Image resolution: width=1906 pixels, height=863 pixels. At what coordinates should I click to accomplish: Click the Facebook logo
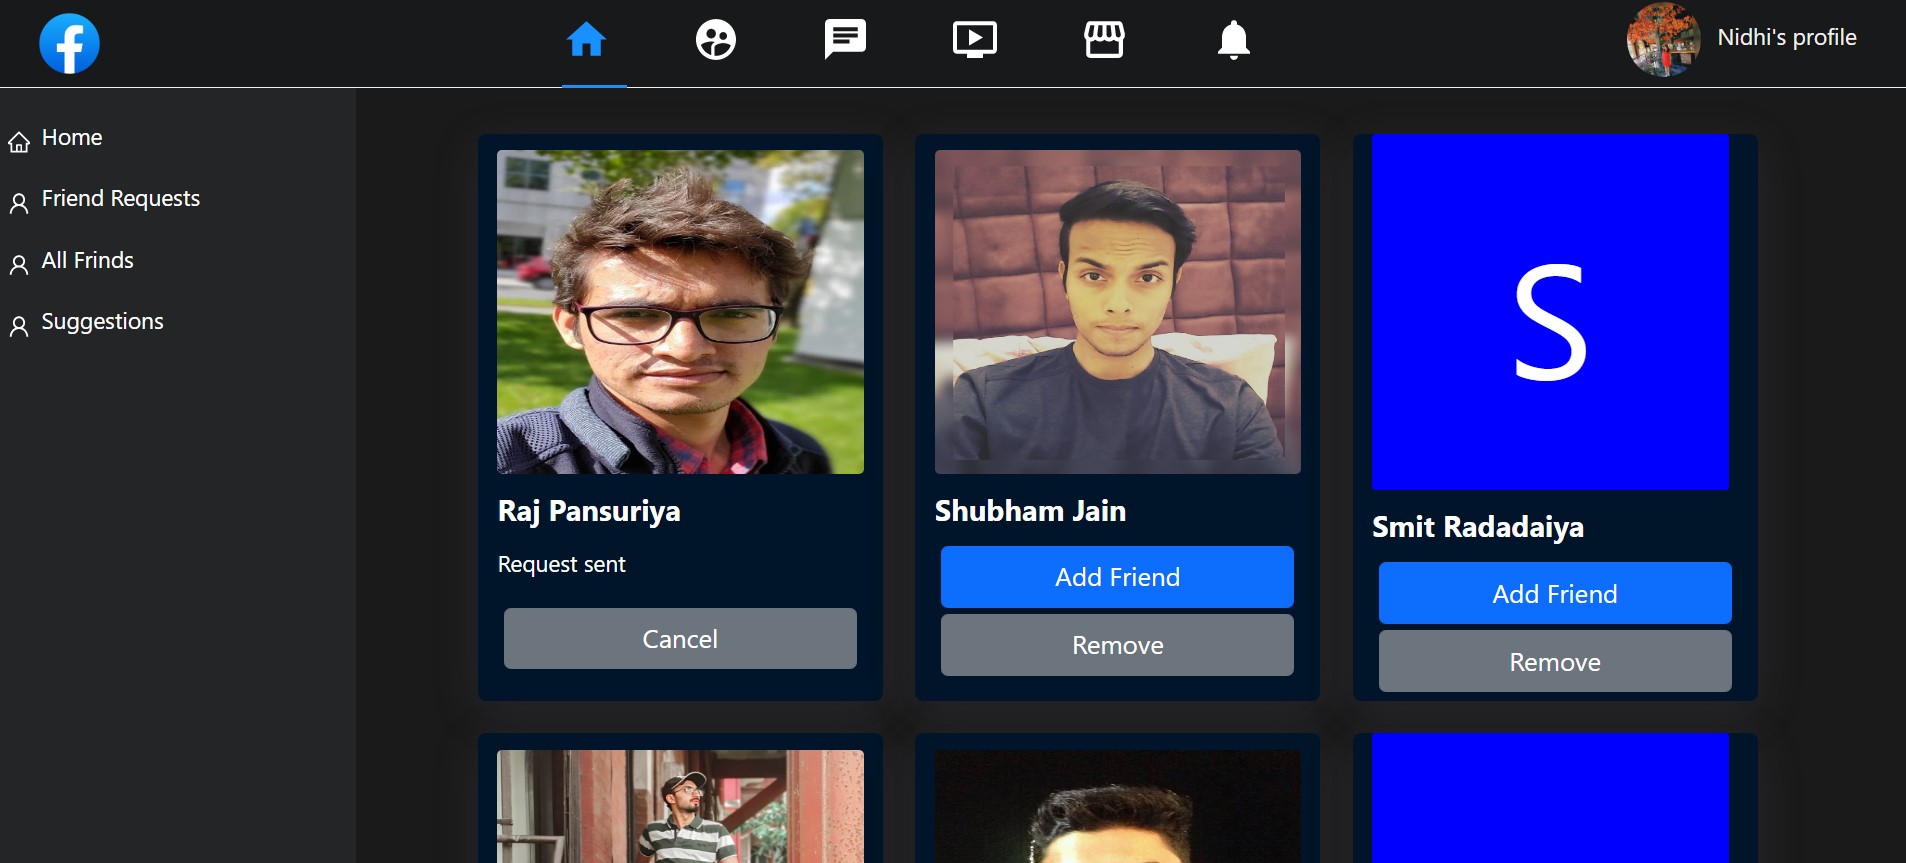click(69, 44)
